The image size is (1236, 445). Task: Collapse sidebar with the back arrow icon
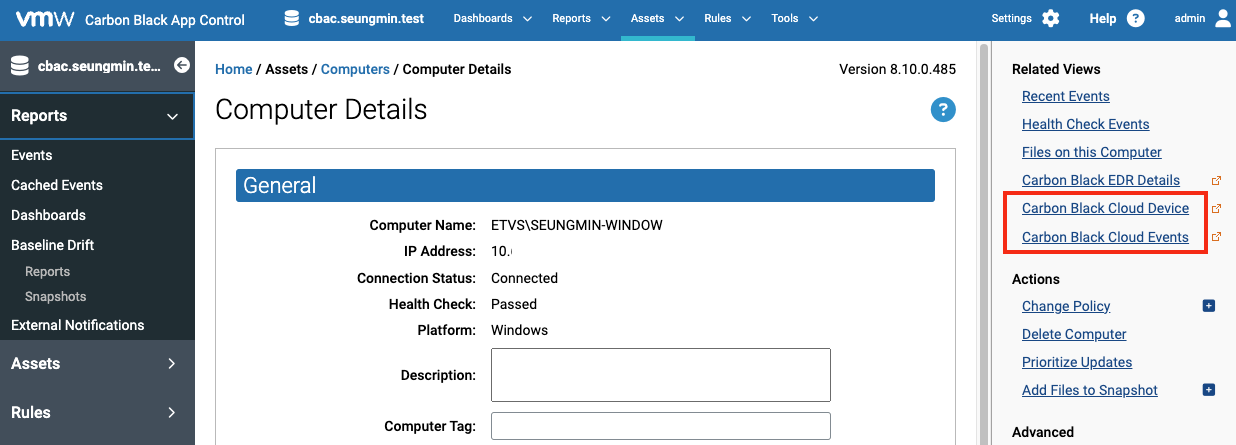click(x=182, y=65)
